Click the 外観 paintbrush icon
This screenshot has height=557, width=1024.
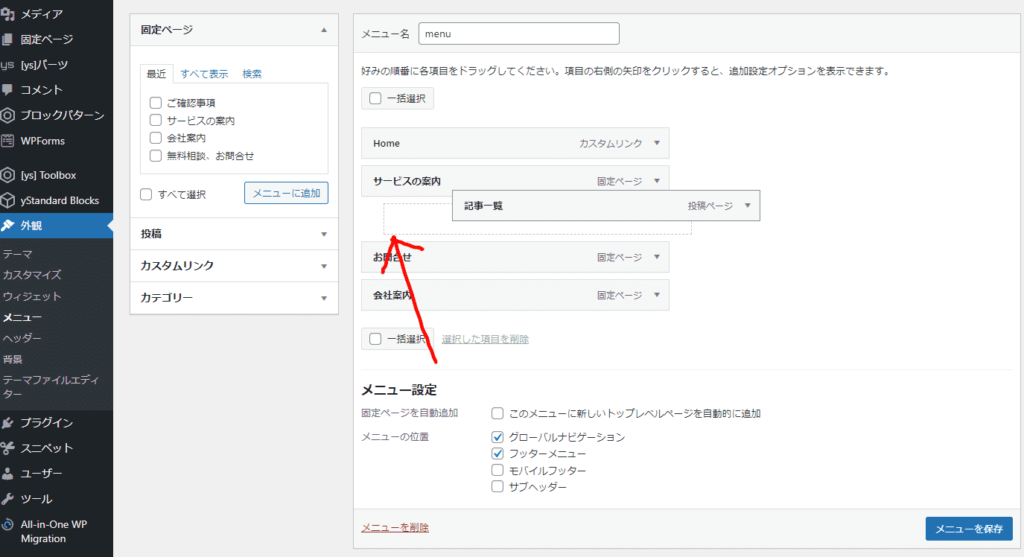click(x=7, y=225)
